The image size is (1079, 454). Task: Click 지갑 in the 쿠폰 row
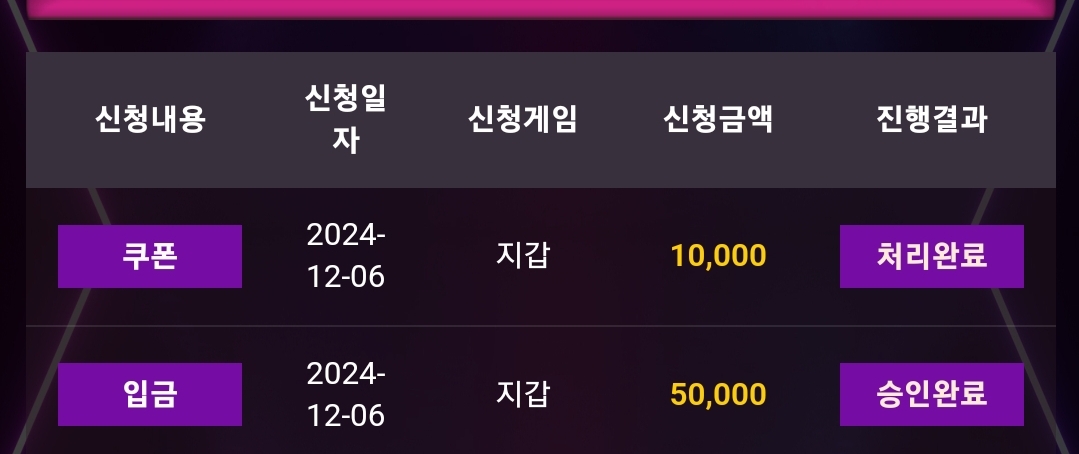coord(522,255)
